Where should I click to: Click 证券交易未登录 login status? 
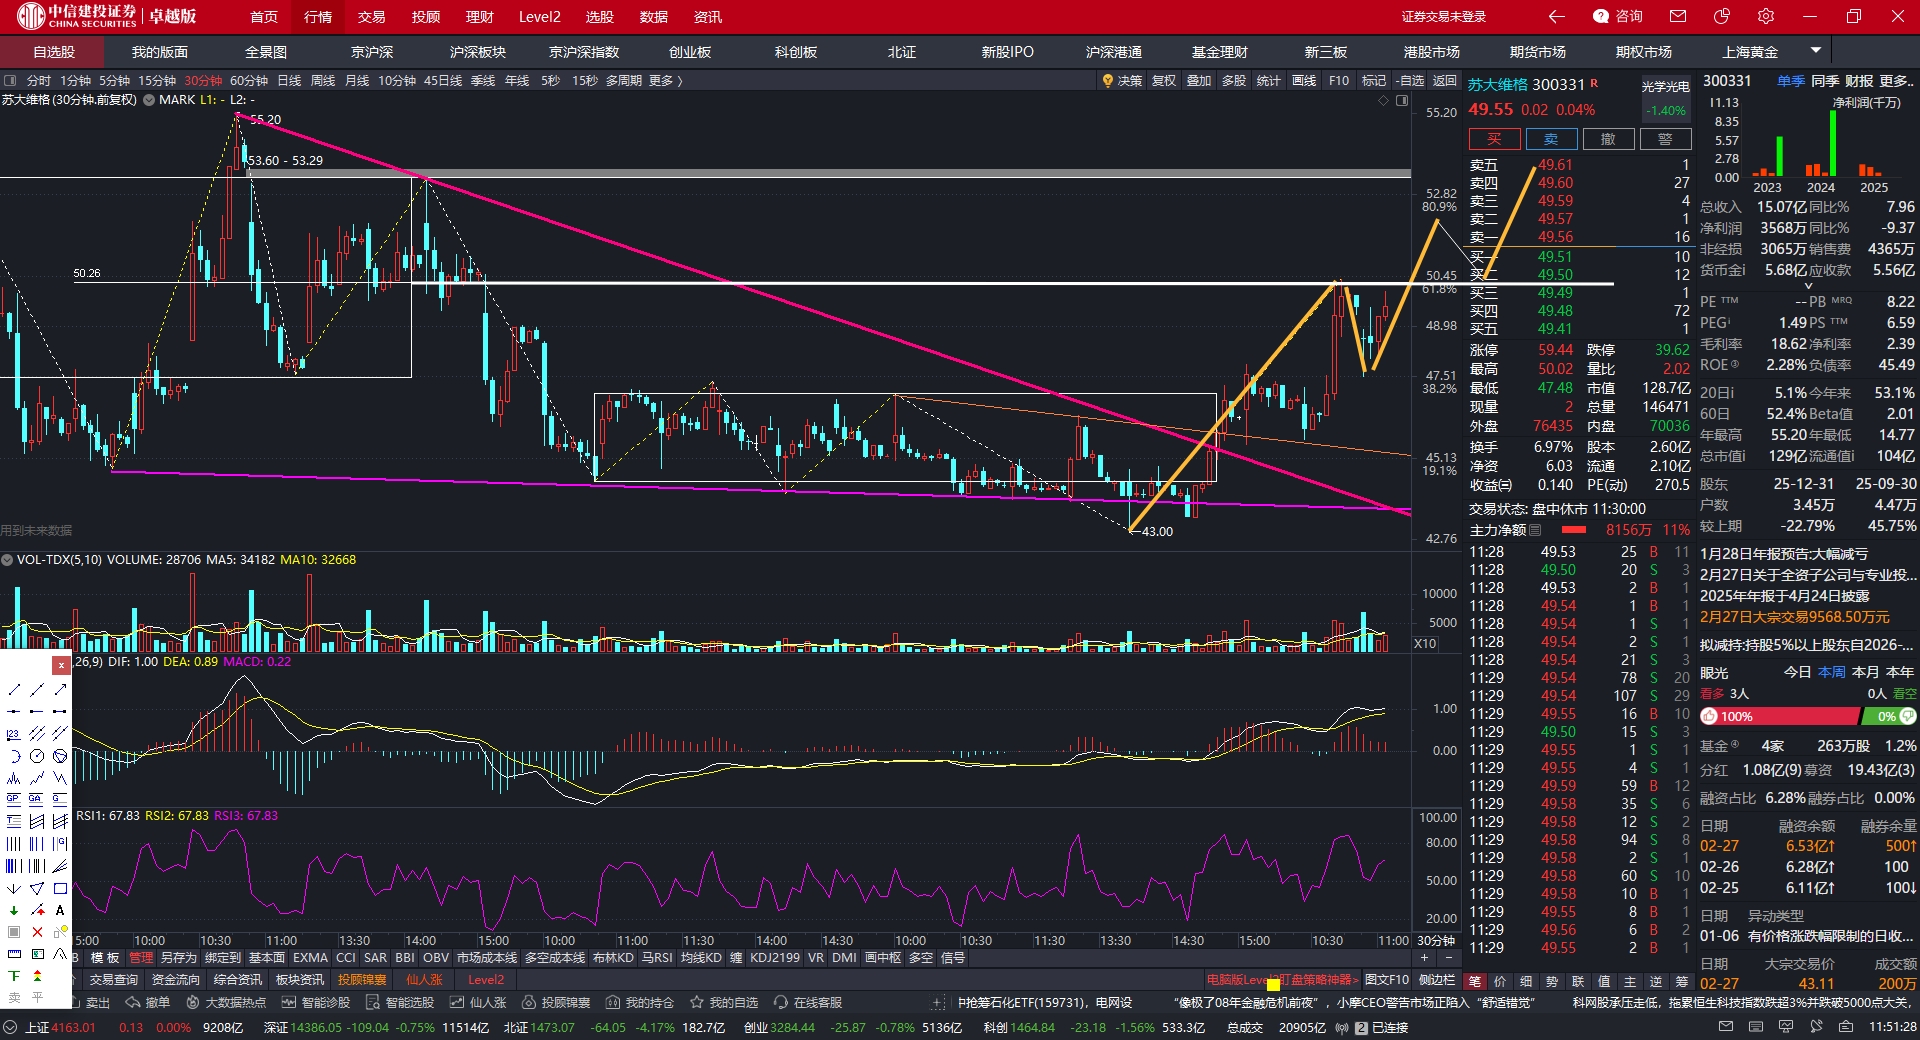pyautogui.click(x=1444, y=17)
